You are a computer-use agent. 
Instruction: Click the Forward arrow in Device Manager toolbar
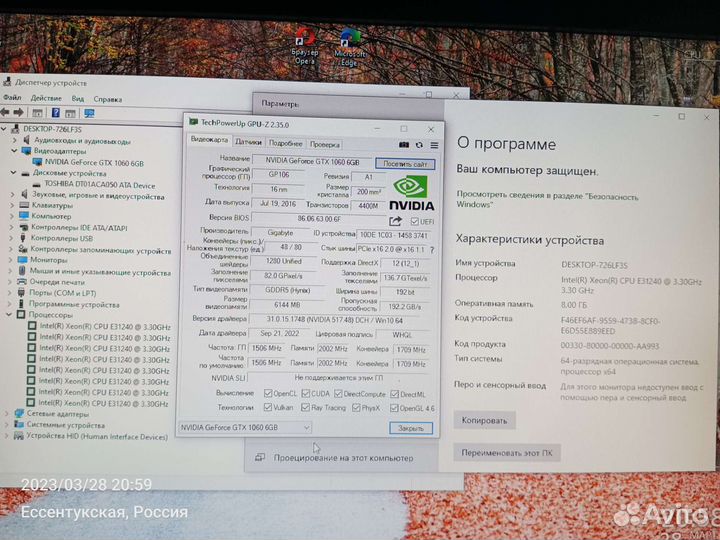pyautogui.click(x=19, y=112)
